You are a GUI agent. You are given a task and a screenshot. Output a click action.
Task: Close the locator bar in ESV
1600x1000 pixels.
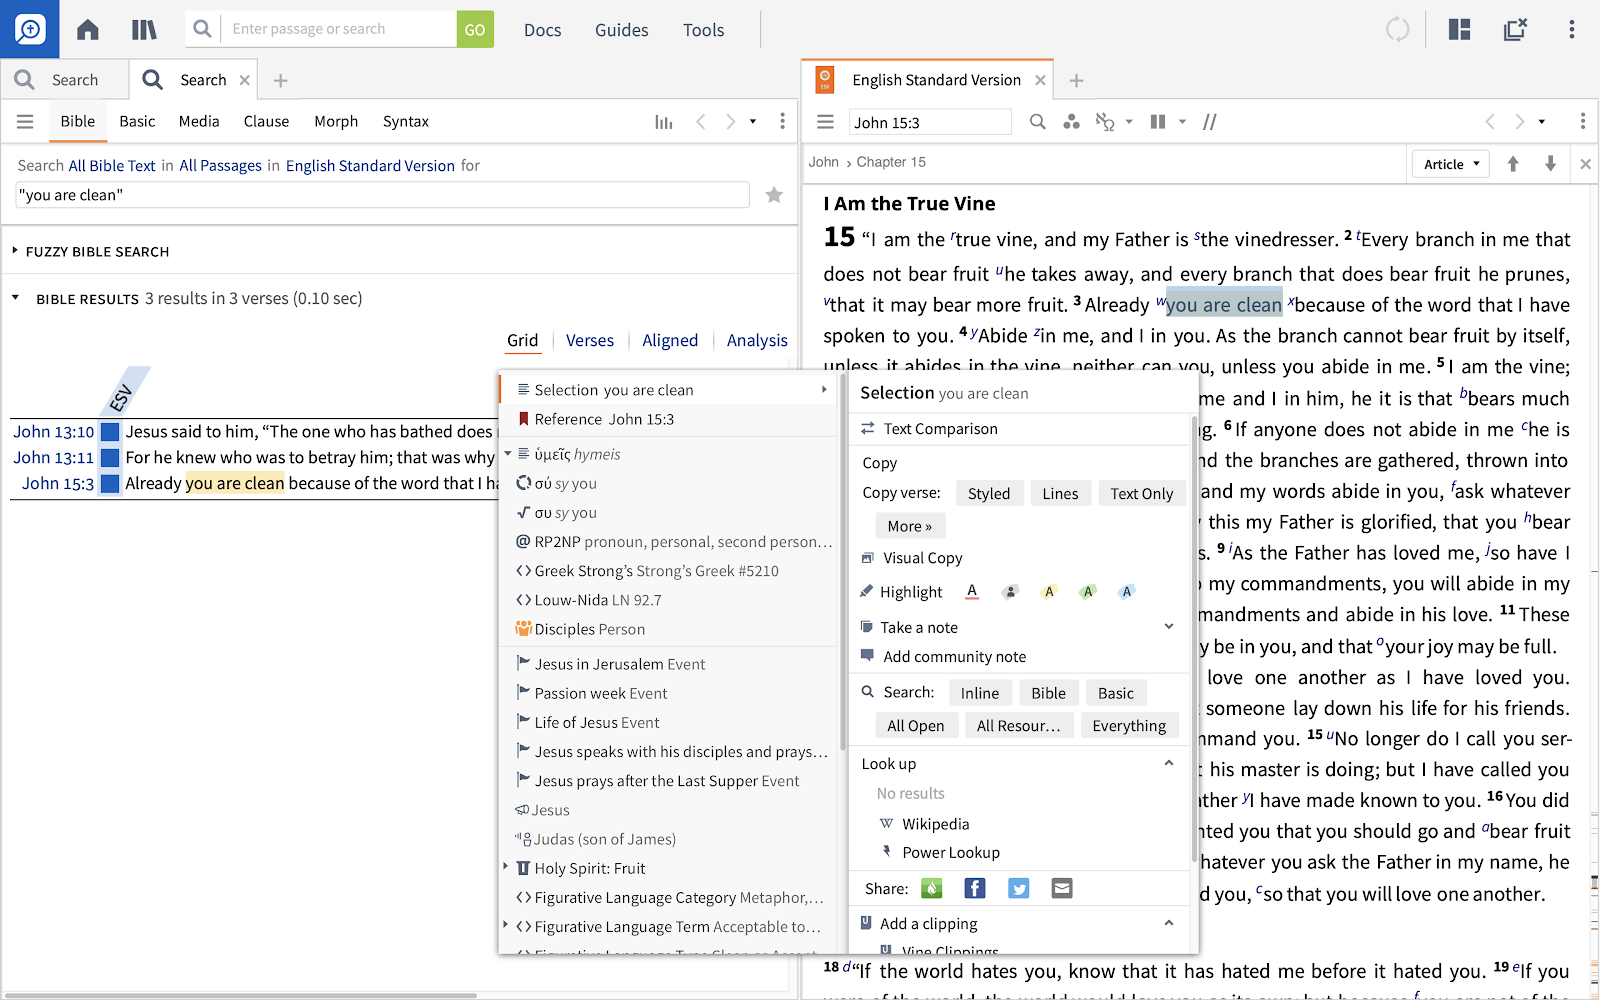pyautogui.click(x=1585, y=164)
